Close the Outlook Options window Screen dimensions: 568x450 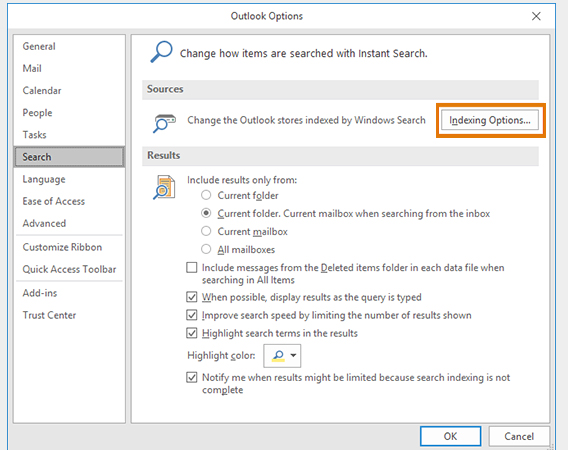pyautogui.click(x=536, y=16)
